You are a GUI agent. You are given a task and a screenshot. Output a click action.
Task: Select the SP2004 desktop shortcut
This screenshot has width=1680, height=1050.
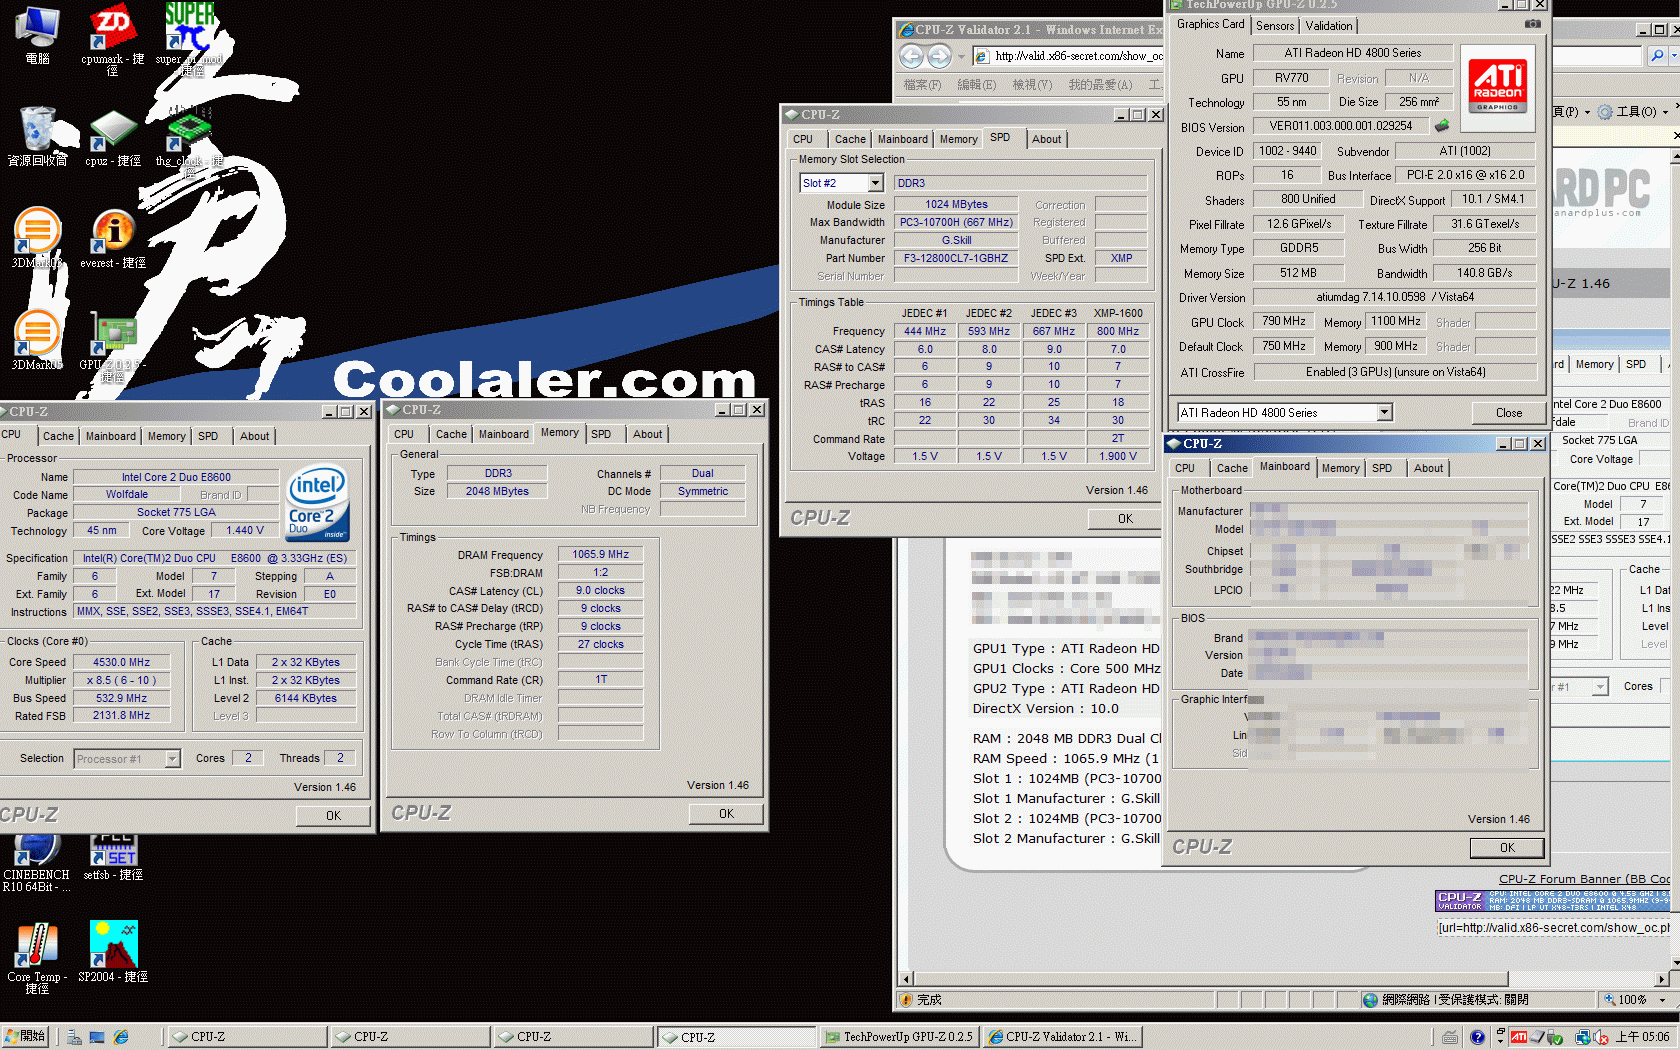point(112,952)
